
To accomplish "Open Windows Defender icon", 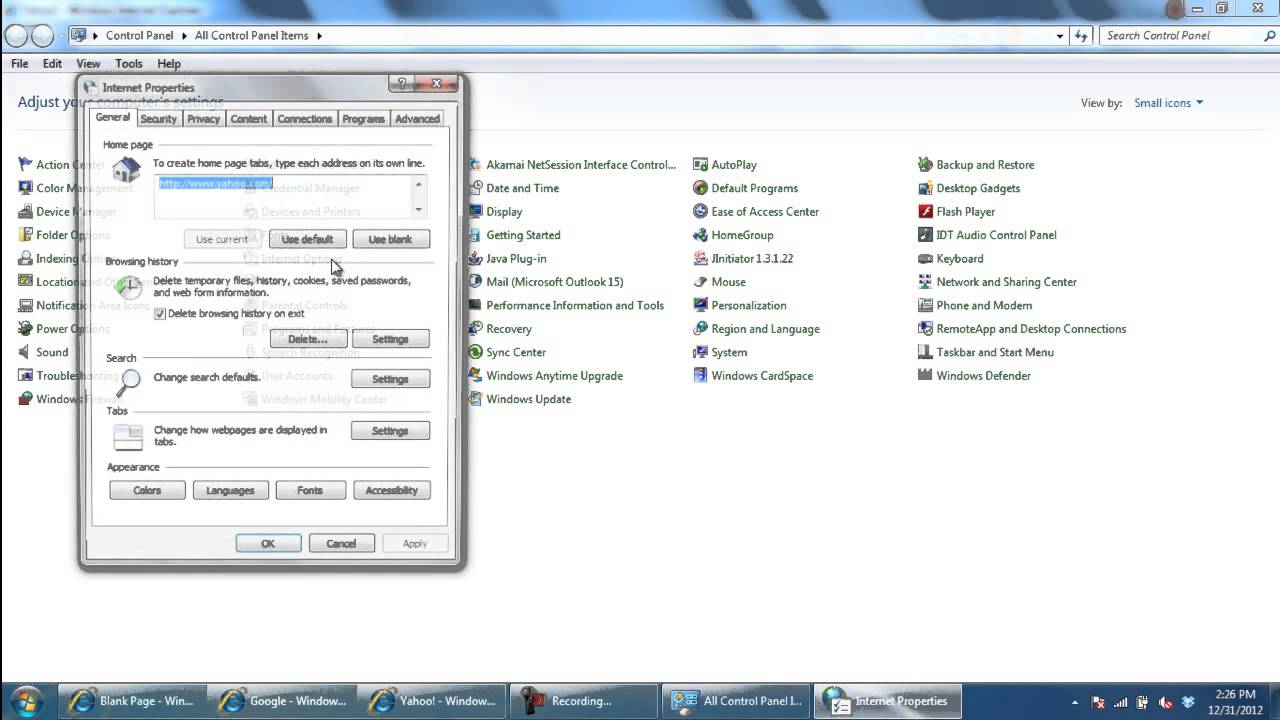I will (x=975, y=376).
